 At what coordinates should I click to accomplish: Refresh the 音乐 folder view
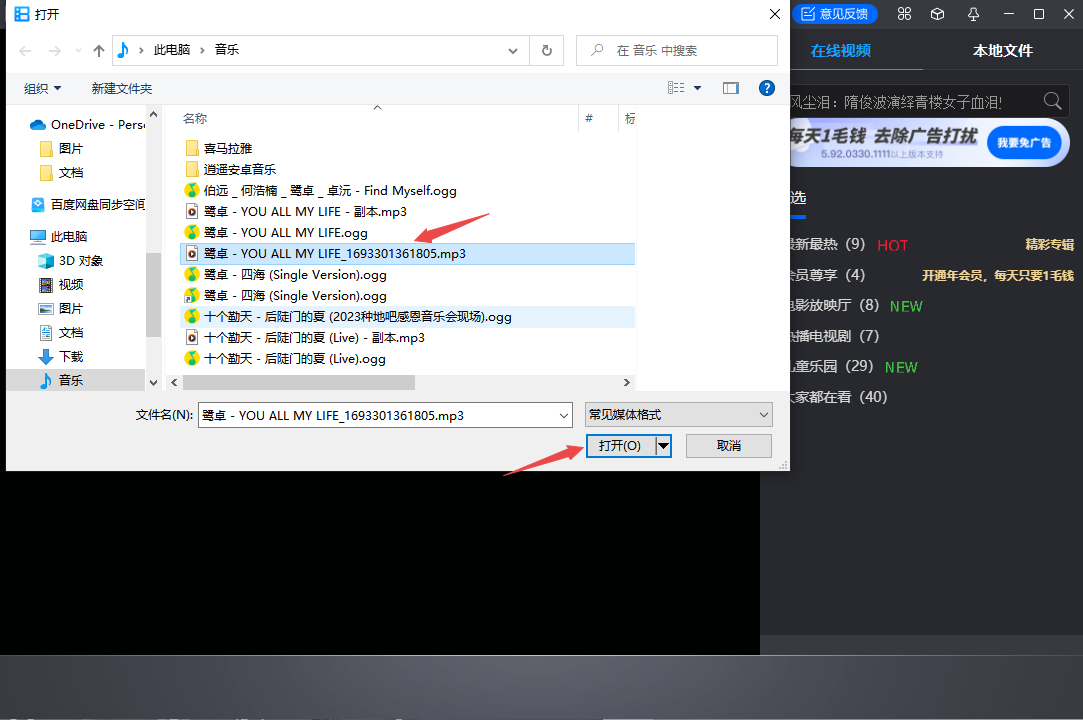(x=546, y=50)
